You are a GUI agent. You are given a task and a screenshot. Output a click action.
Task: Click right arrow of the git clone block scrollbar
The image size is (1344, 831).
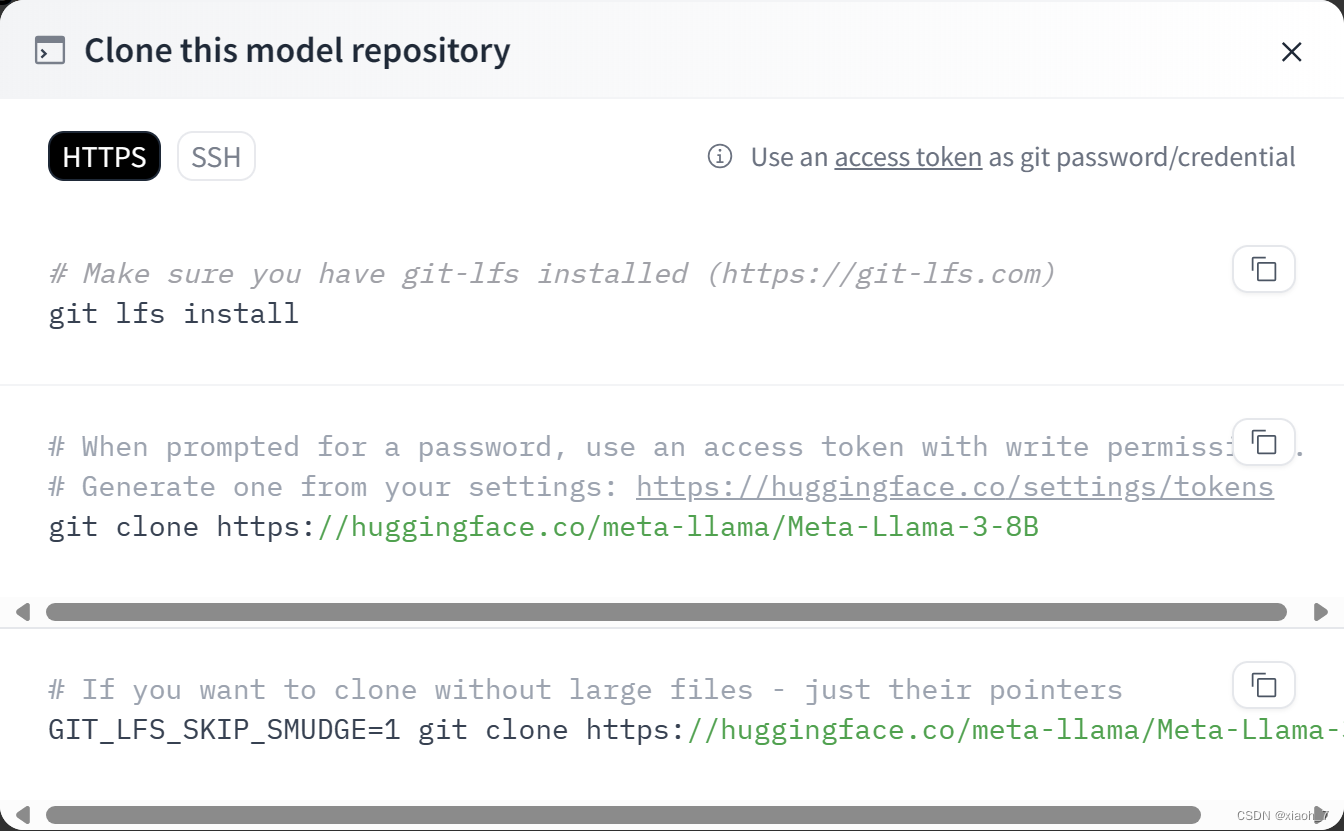coord(1321,611)
